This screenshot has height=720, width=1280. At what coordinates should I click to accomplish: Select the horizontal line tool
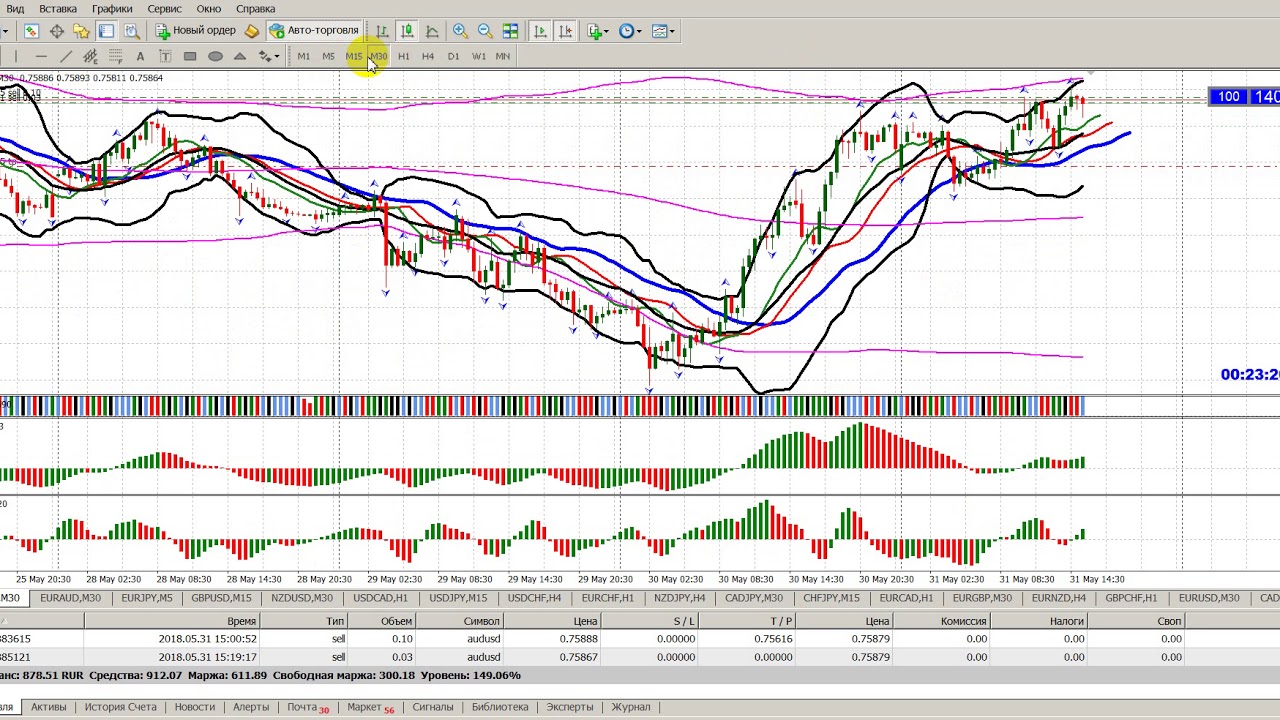[x=40, y=56]
